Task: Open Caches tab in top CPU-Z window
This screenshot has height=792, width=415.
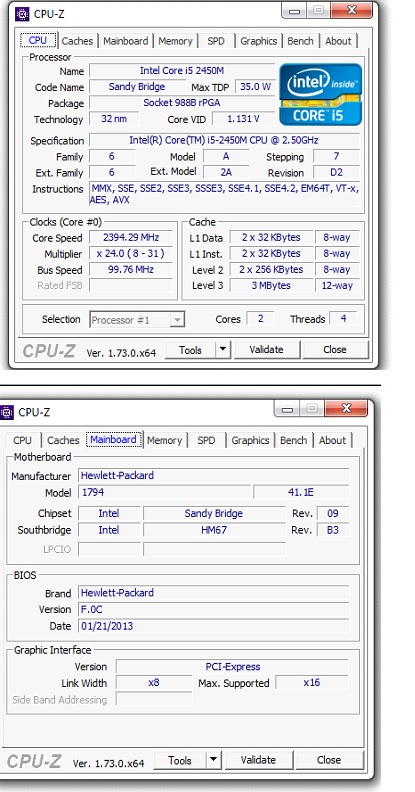Action: pyautogui.click(x=77, y=41)
